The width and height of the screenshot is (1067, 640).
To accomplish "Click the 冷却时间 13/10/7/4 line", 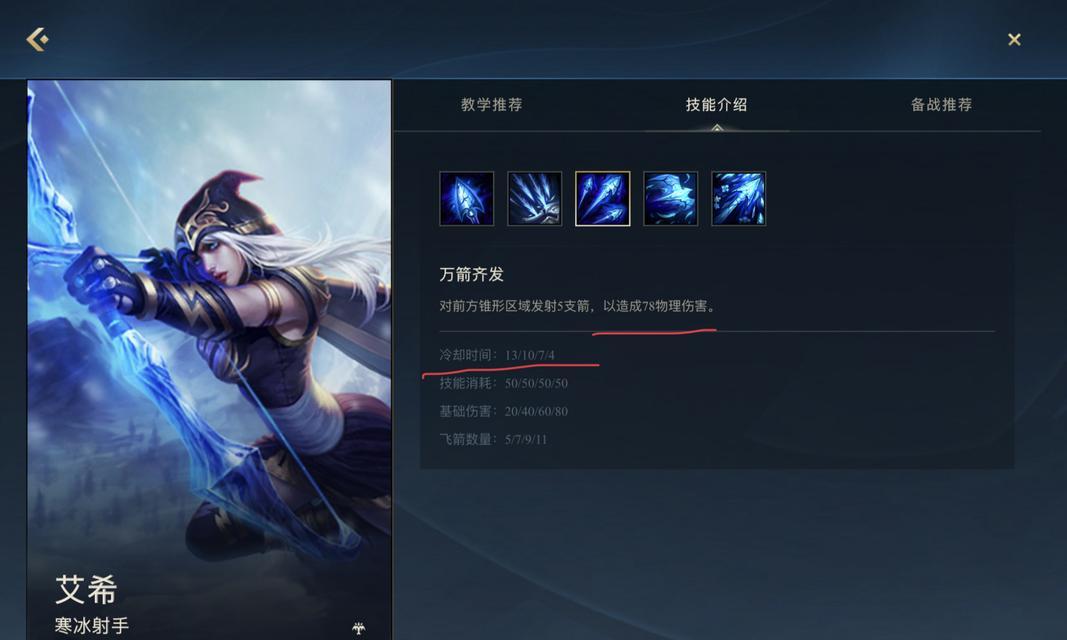I will pyautogui.click(x=497, y=355).
